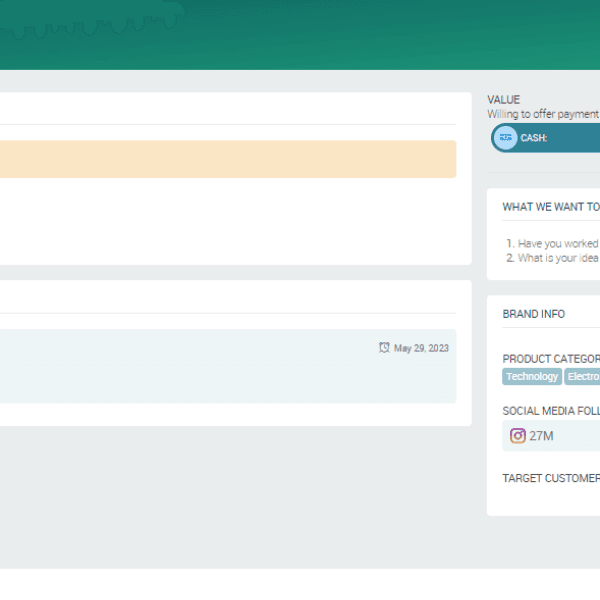This screenshot has height=600, width=600.
Task: Select the Electronics category tag
Action: coord(583,377)
